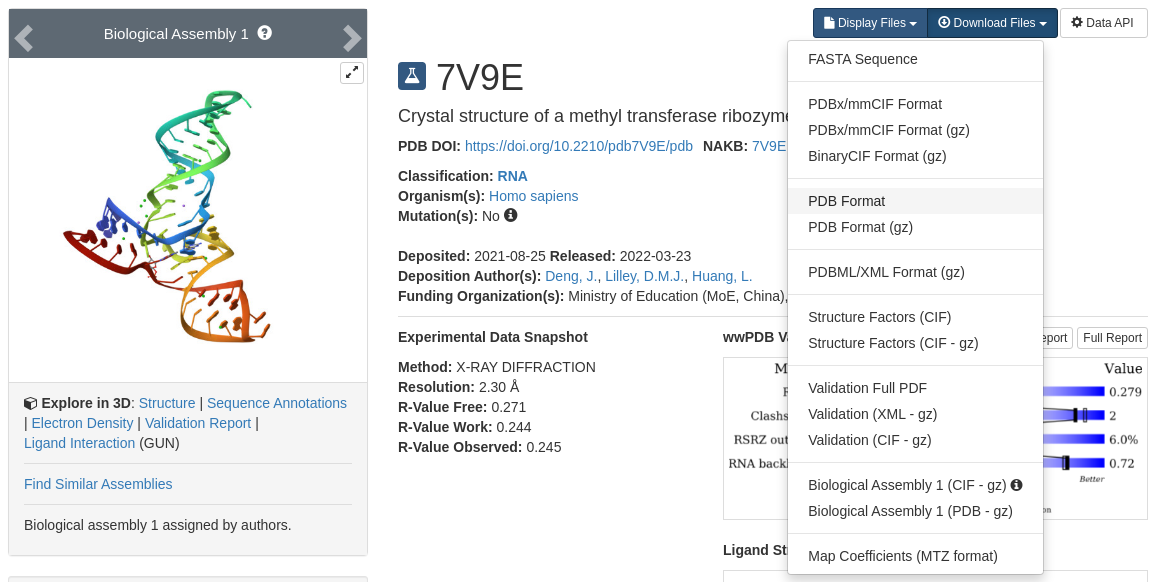Go to the previous biological assembly
The height and width of the screenshot is (582, 1174).
[x=24, y=38]
